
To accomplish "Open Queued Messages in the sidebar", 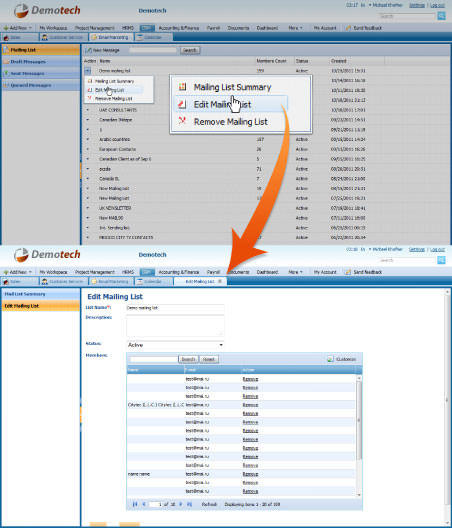I will [x=41, y=85].
